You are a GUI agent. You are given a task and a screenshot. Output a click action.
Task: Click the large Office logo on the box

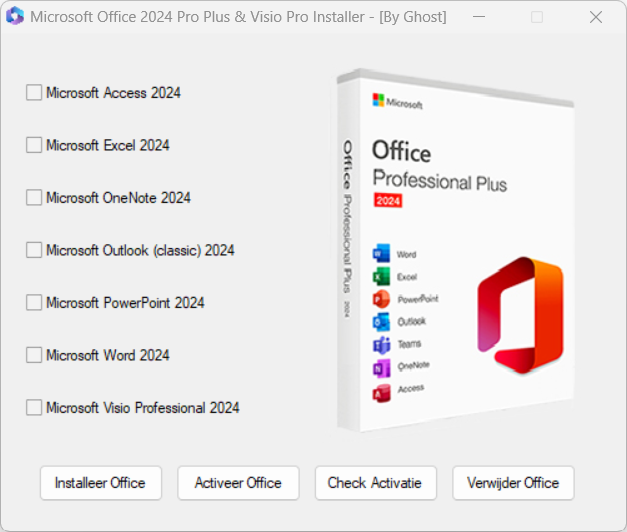coord(521,316)
